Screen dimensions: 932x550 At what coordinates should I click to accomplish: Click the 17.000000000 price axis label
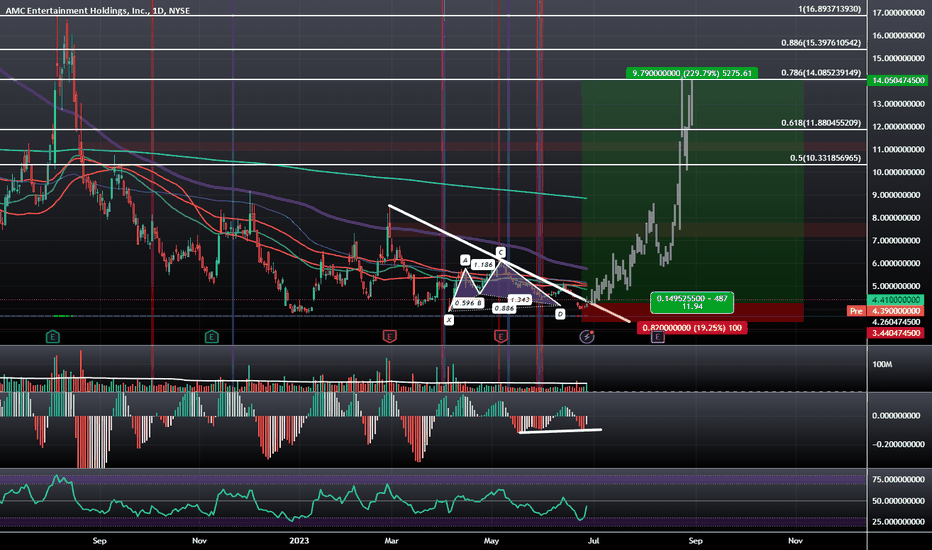898,12
